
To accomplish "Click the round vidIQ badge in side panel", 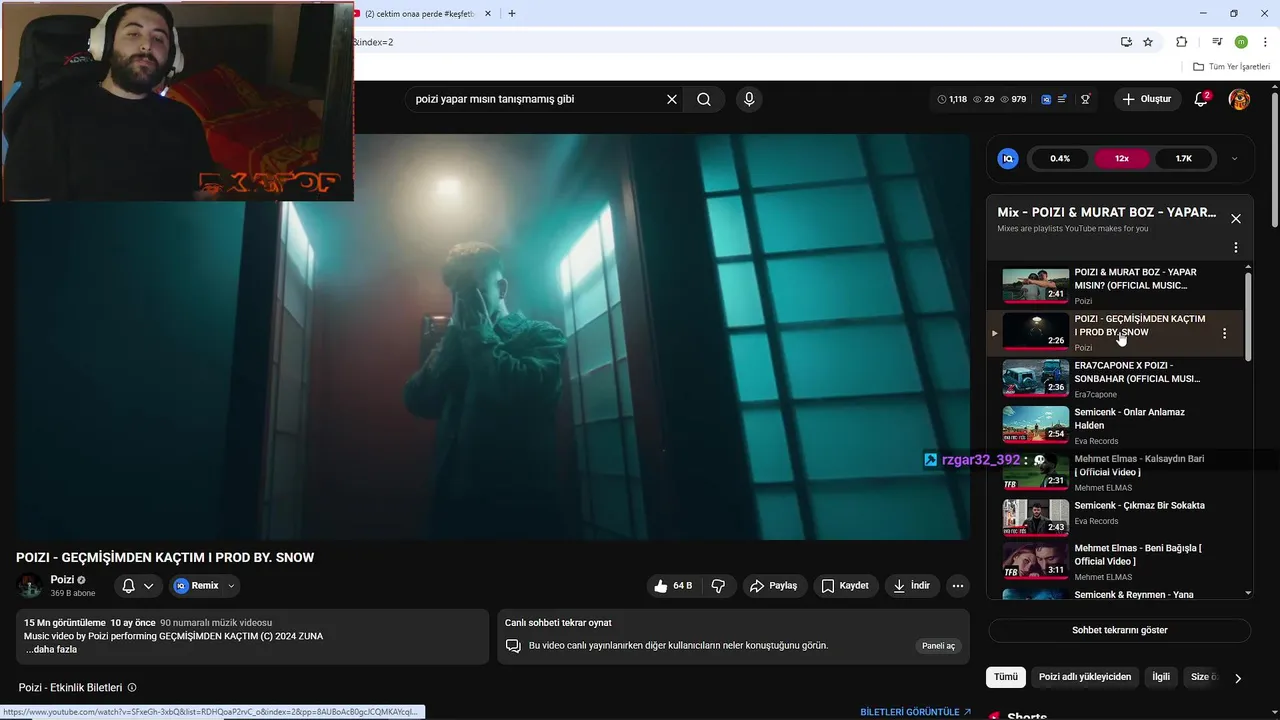I will tap(1008, 158).
